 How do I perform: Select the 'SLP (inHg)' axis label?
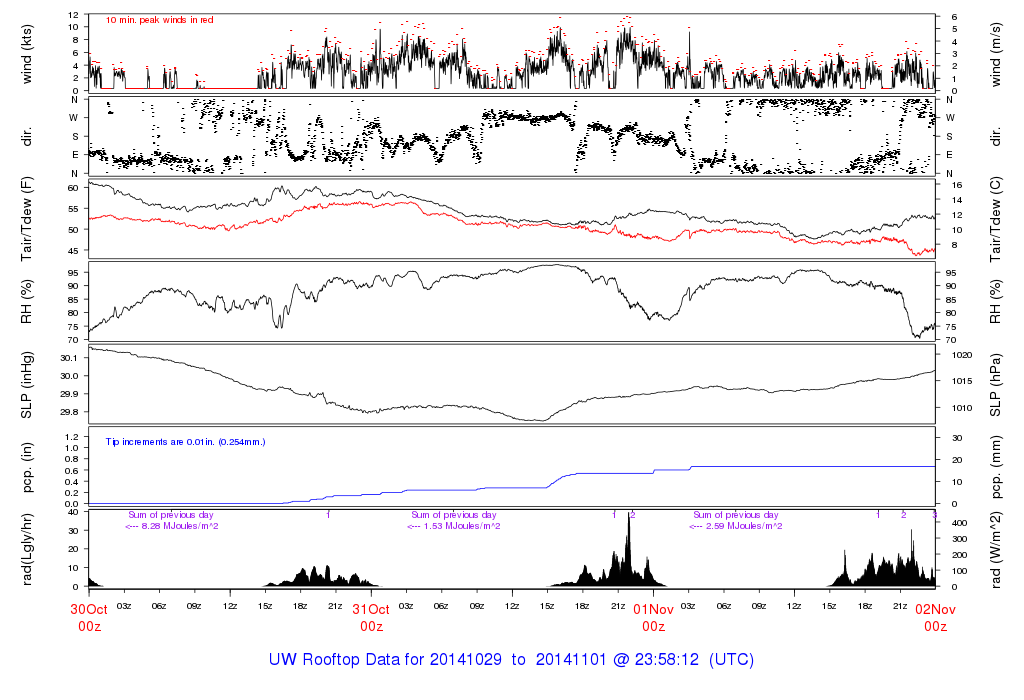pos(27,385)
